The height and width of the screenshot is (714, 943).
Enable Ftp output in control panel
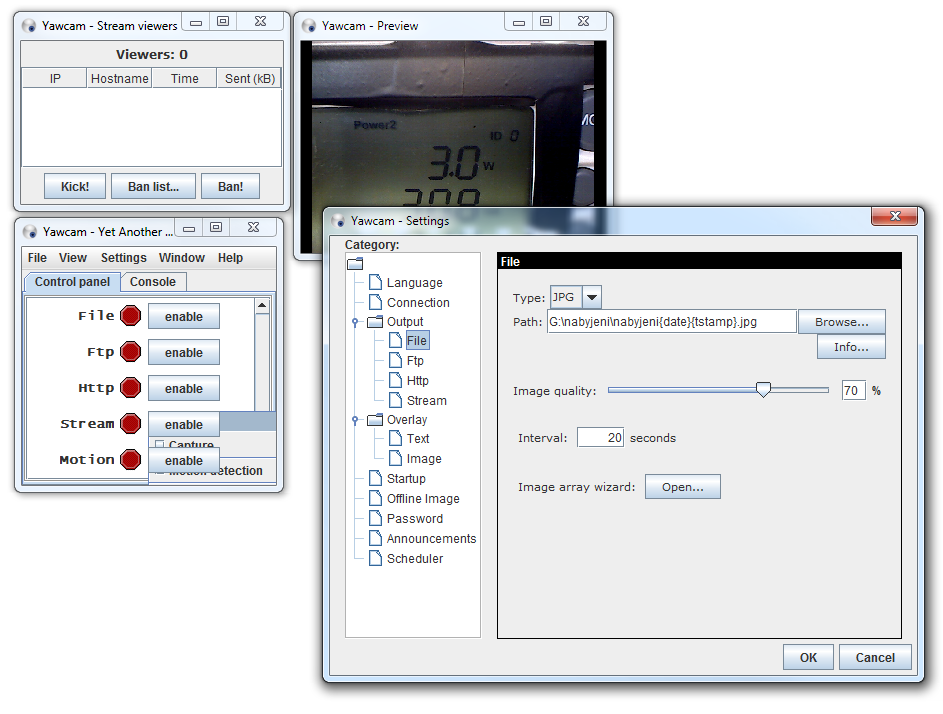pyautogui.click(x=184, y=353)
